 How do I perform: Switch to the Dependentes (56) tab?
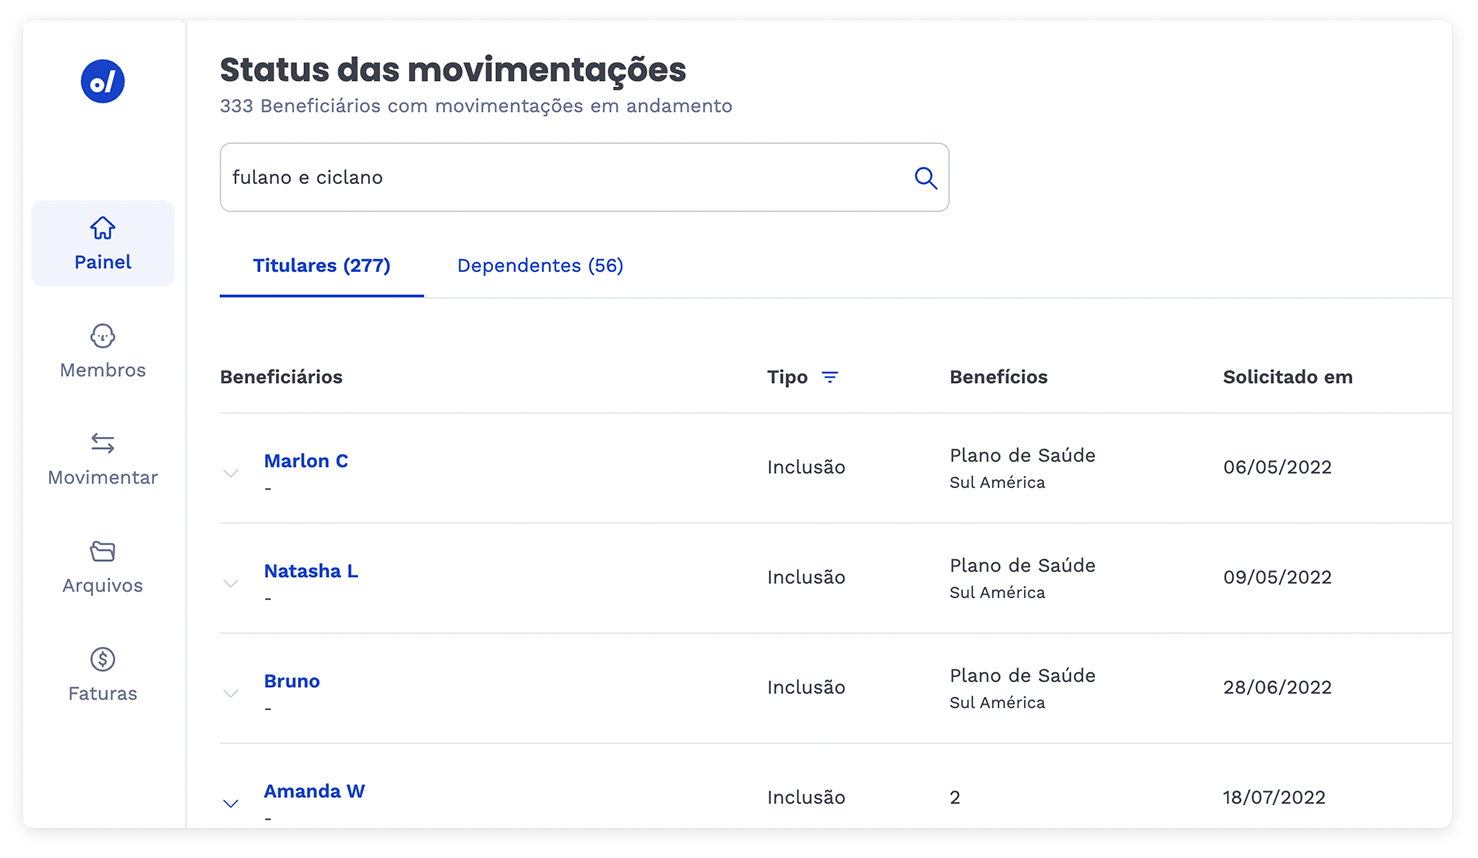[x=540, y=266]
